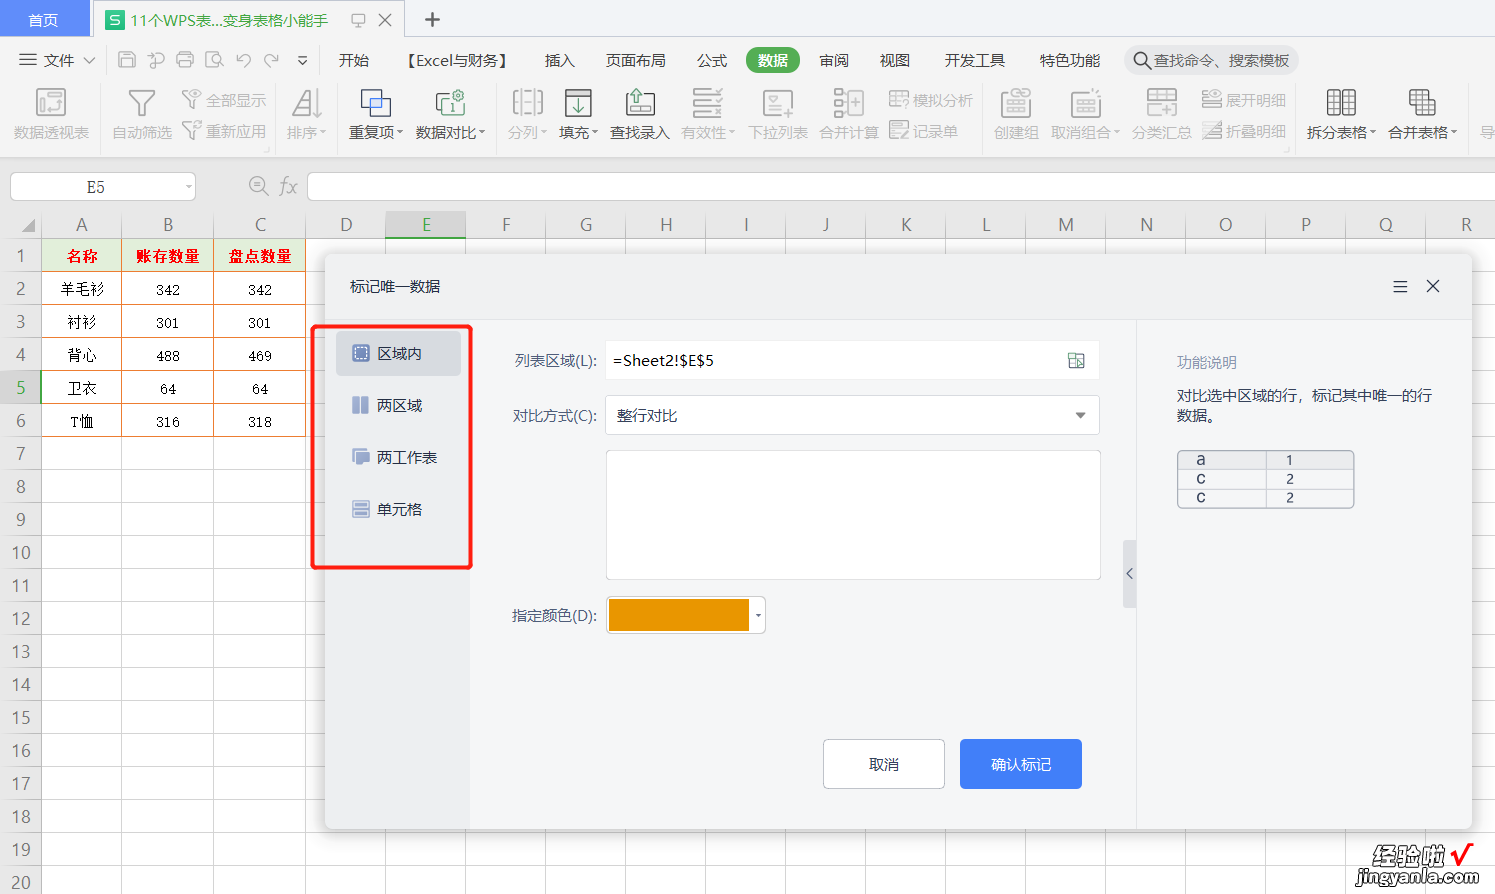Click 重新应用 in the ribbon
The width and height of the screenshot is (1495, 894).
click(224, 131)
